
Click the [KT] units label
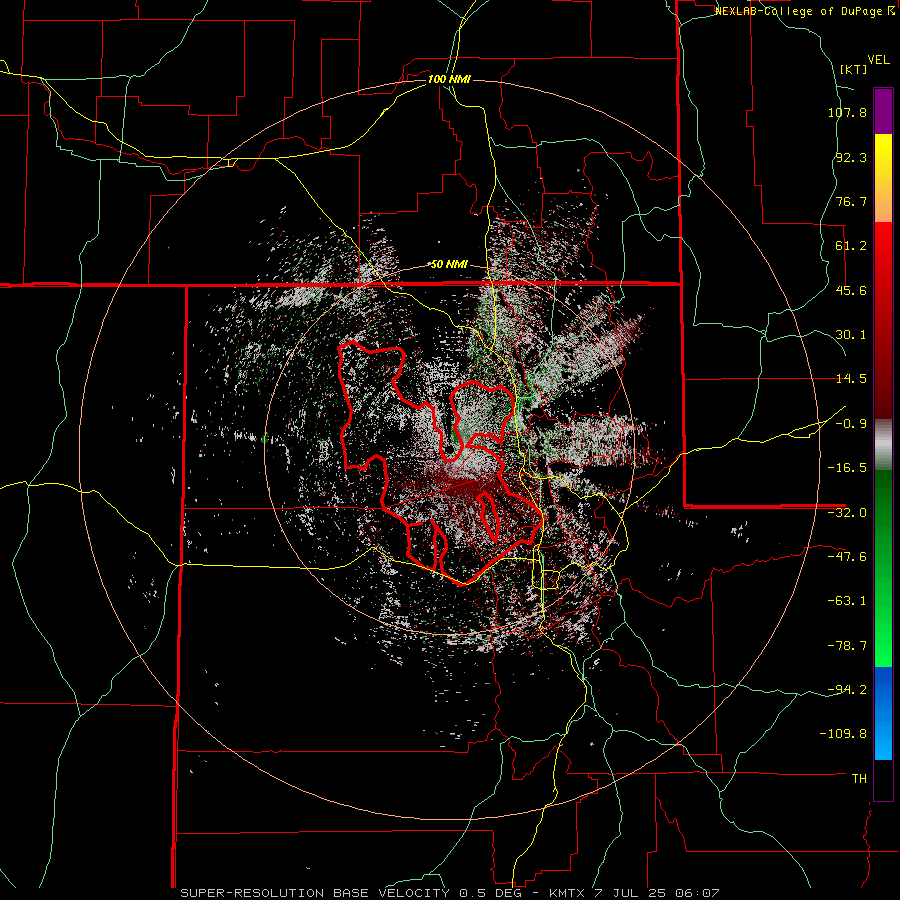854,69
